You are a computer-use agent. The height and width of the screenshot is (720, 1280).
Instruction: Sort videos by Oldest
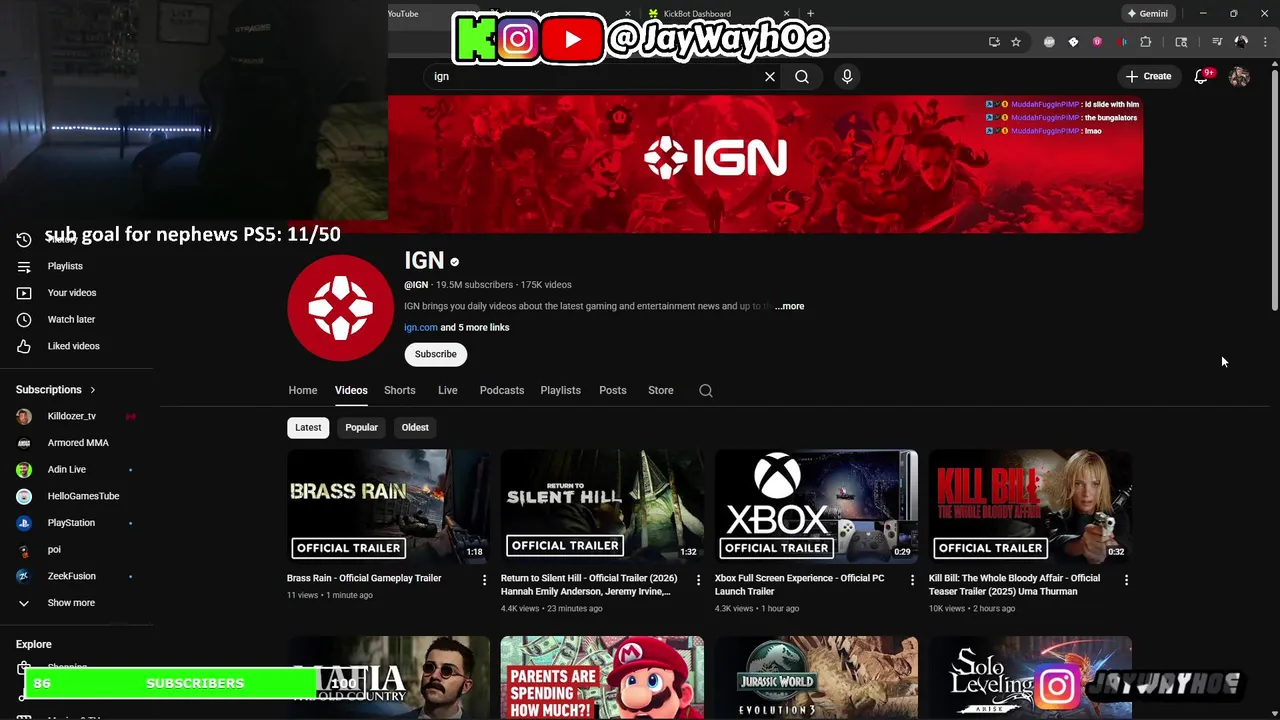point(415,427)
